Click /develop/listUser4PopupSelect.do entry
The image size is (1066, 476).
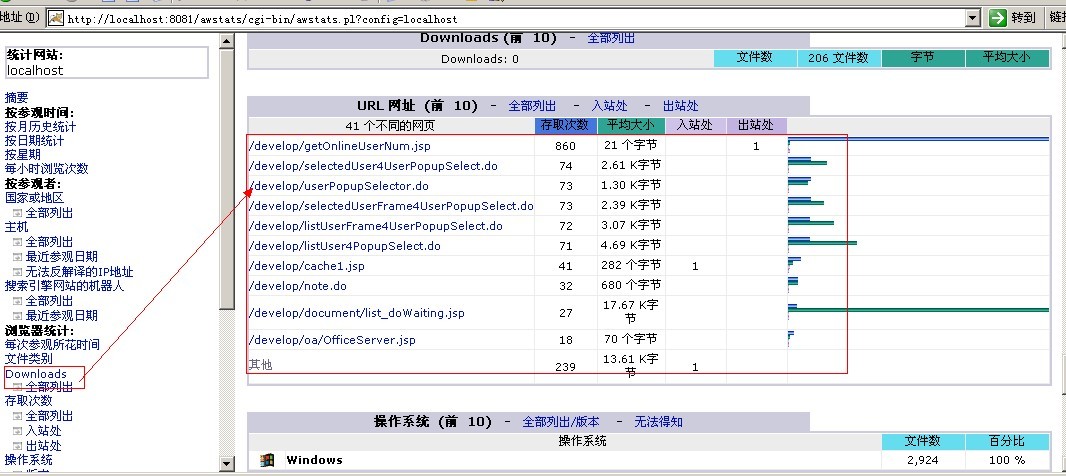pyautogui.click(x=345, y=246)
